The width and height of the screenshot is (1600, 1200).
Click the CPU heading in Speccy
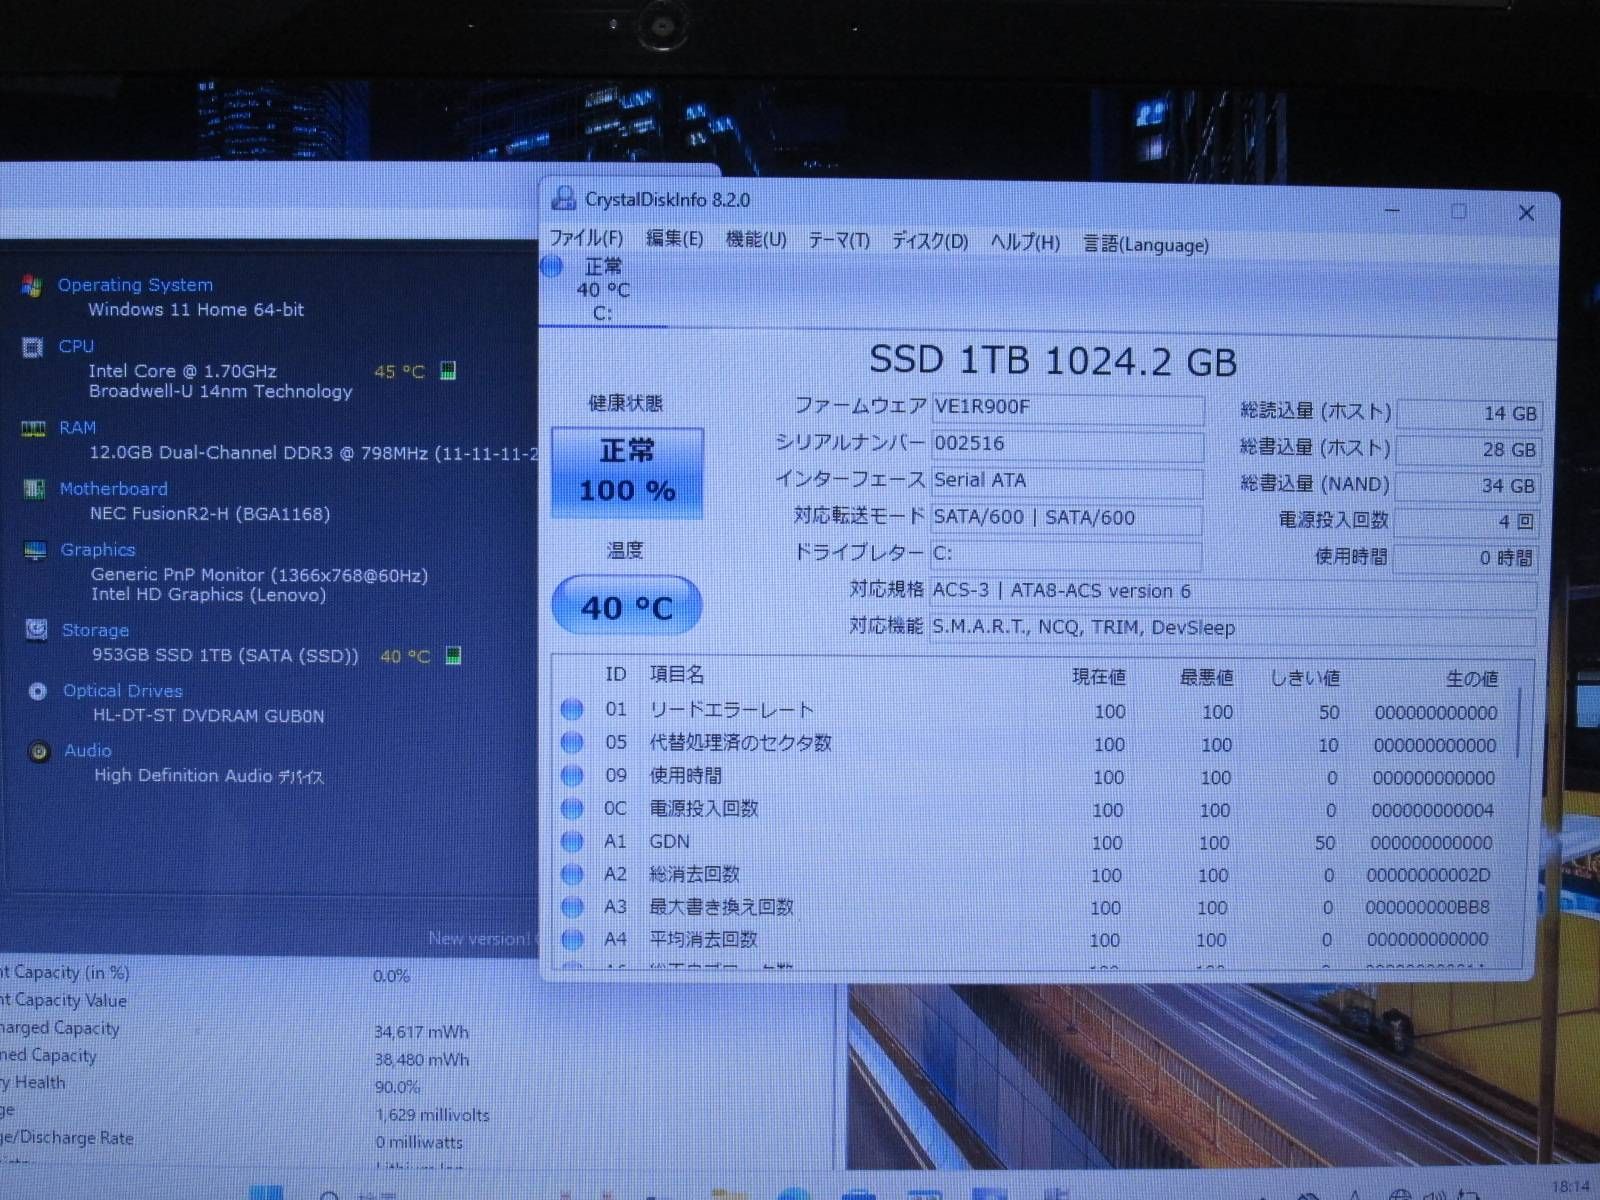coord(76,346)
